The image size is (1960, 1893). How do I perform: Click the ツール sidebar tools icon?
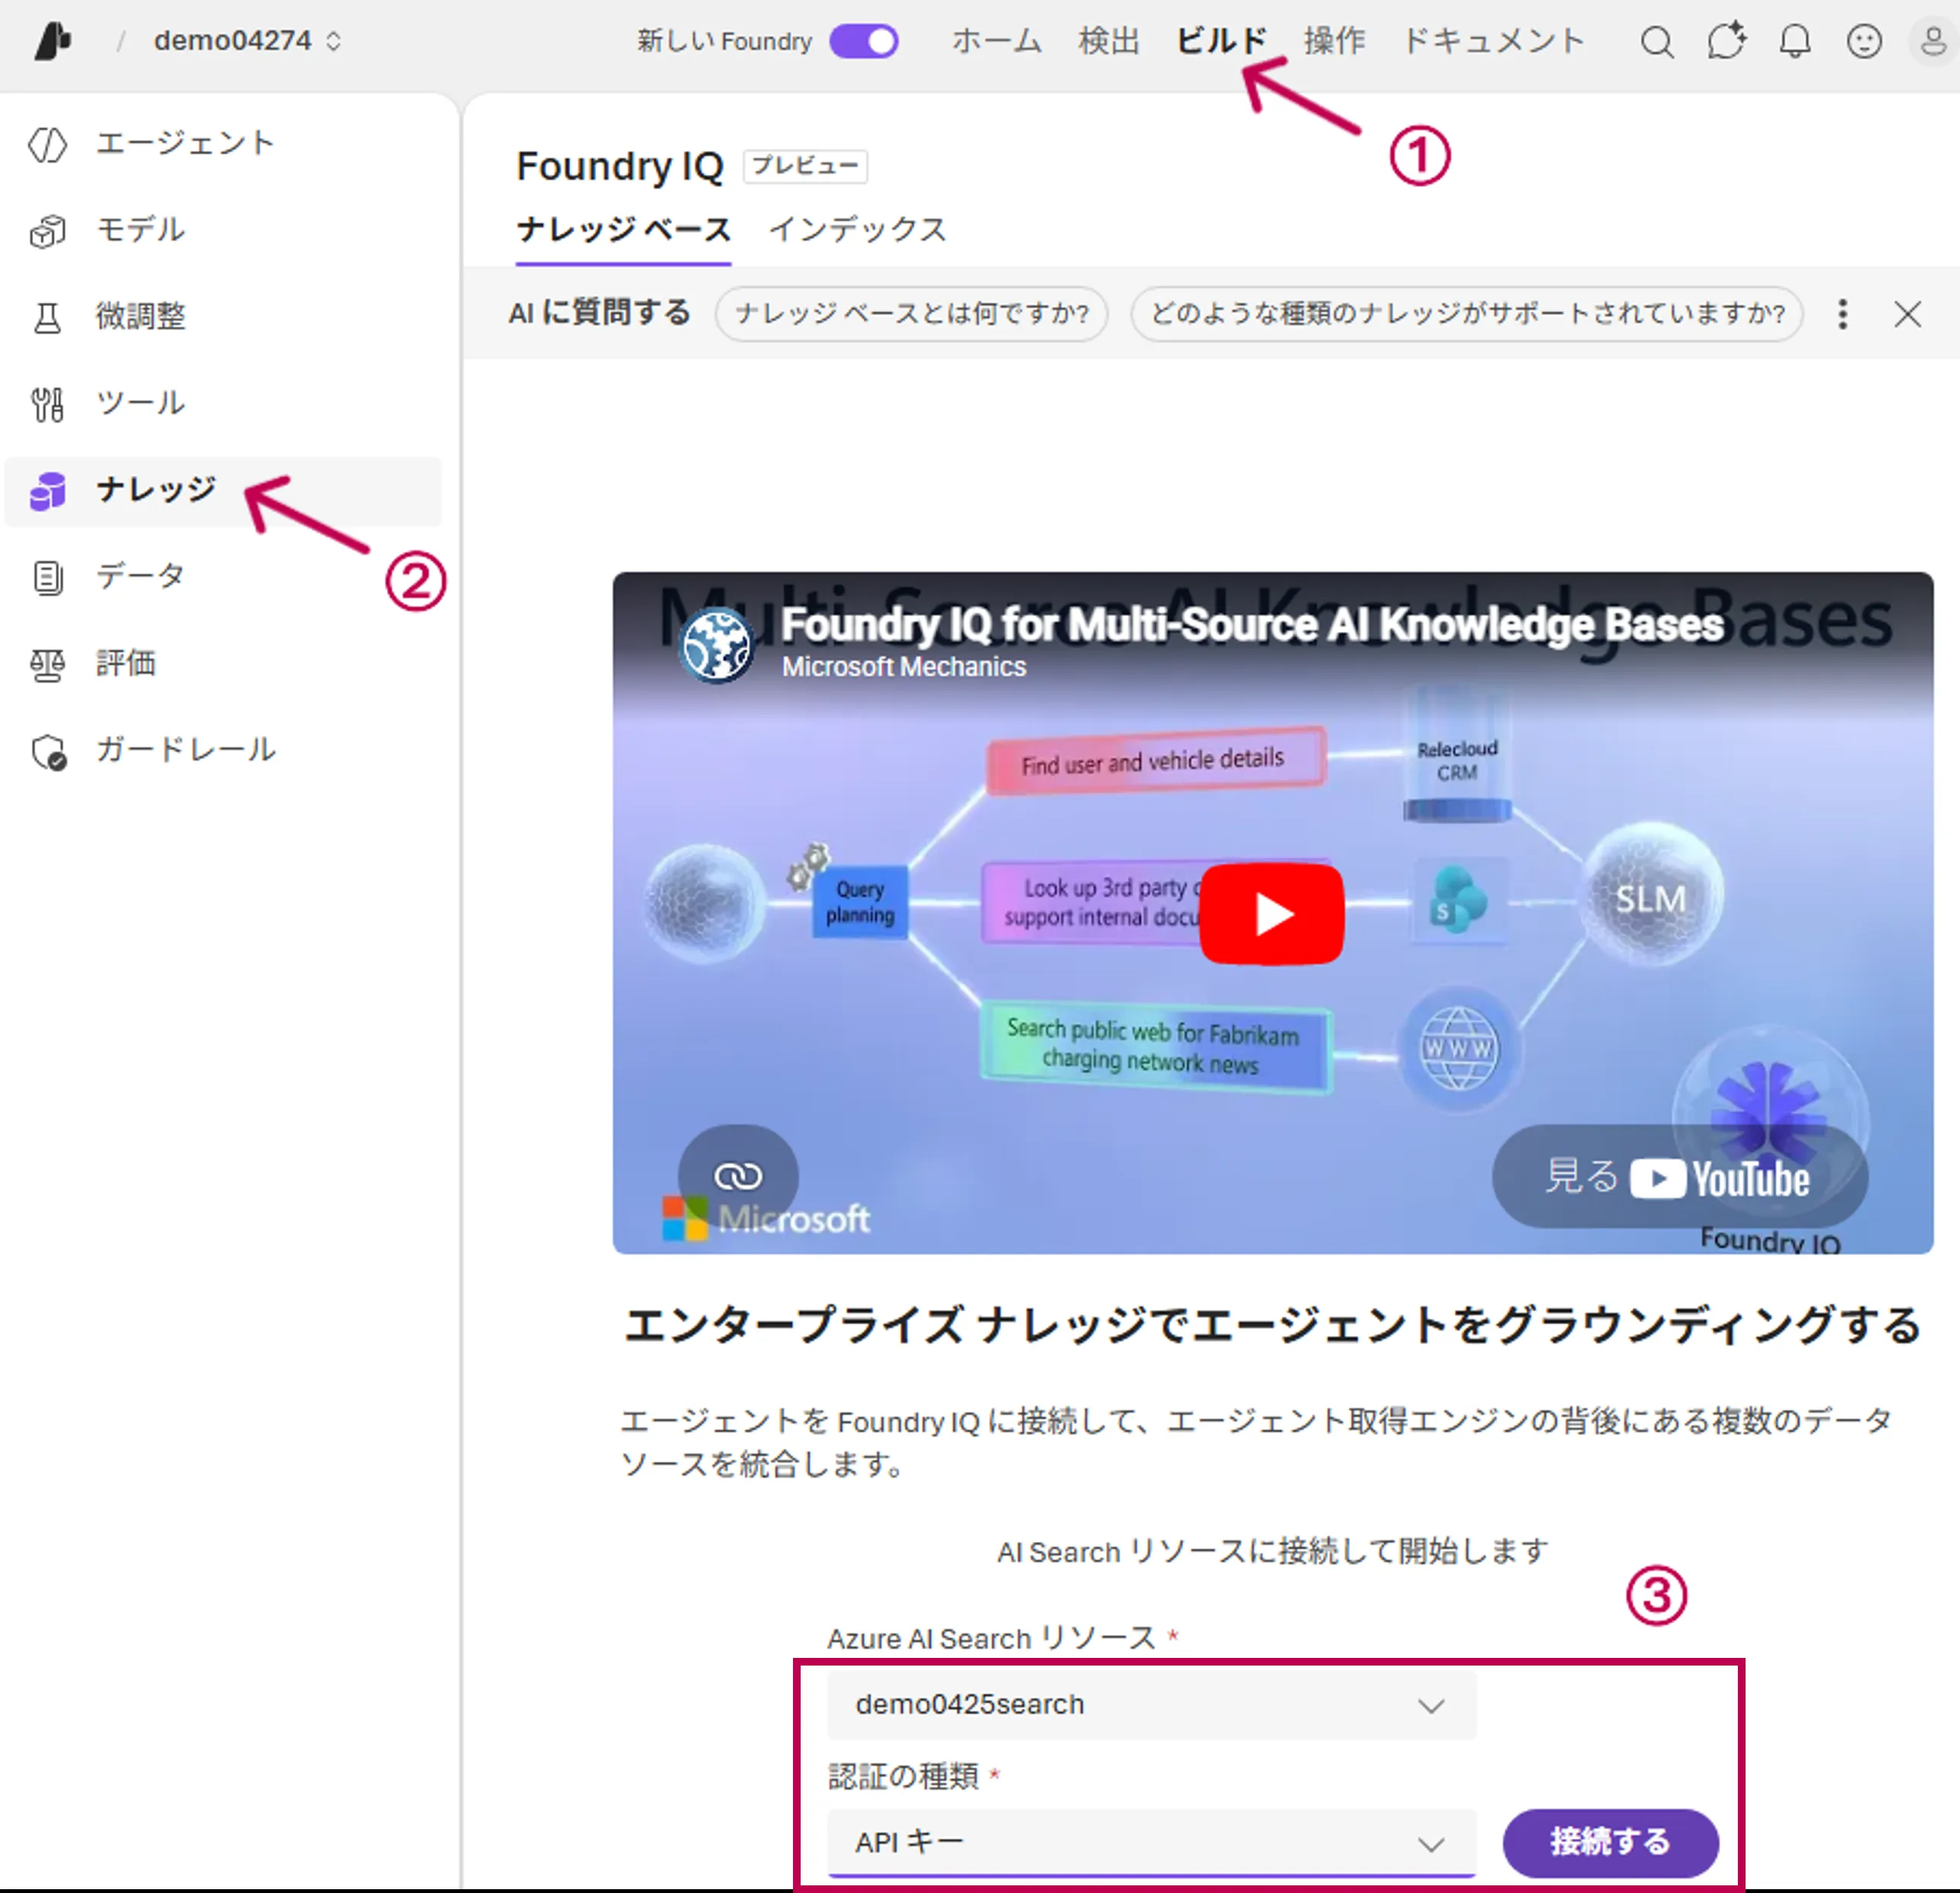(47, 404)
